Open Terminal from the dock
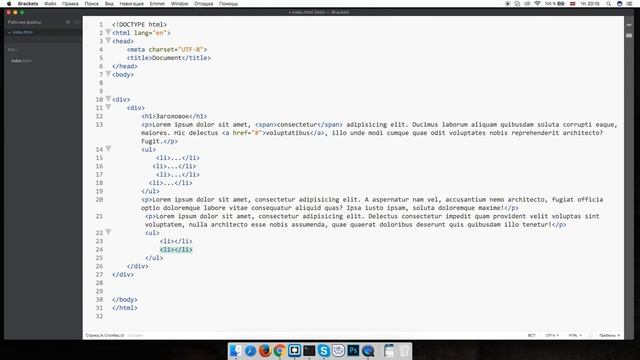Screen dimensions: 640x360 (309, 351)
